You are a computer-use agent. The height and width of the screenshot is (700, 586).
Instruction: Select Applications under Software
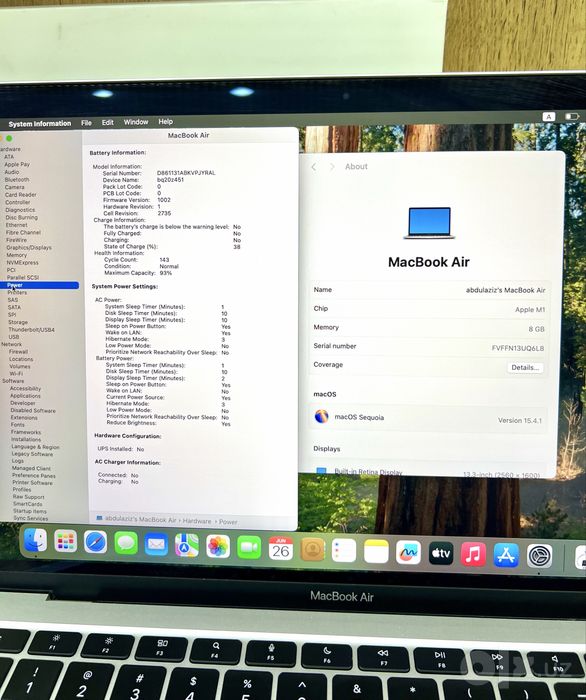(25, 396)
